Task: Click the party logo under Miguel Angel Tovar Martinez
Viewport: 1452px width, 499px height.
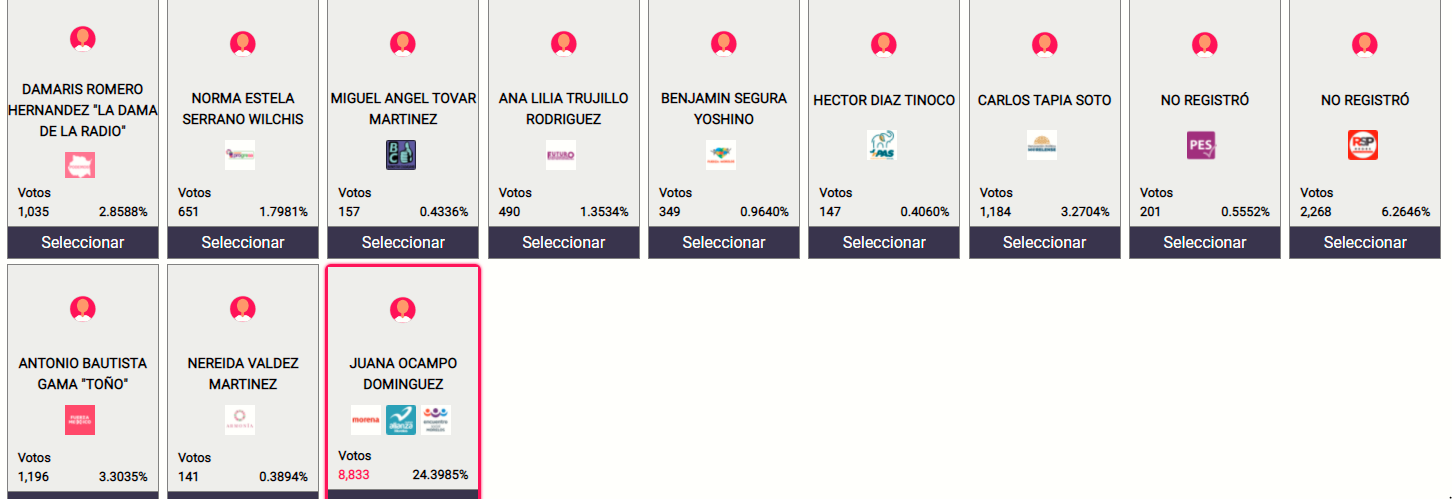Action: point(401,155)
